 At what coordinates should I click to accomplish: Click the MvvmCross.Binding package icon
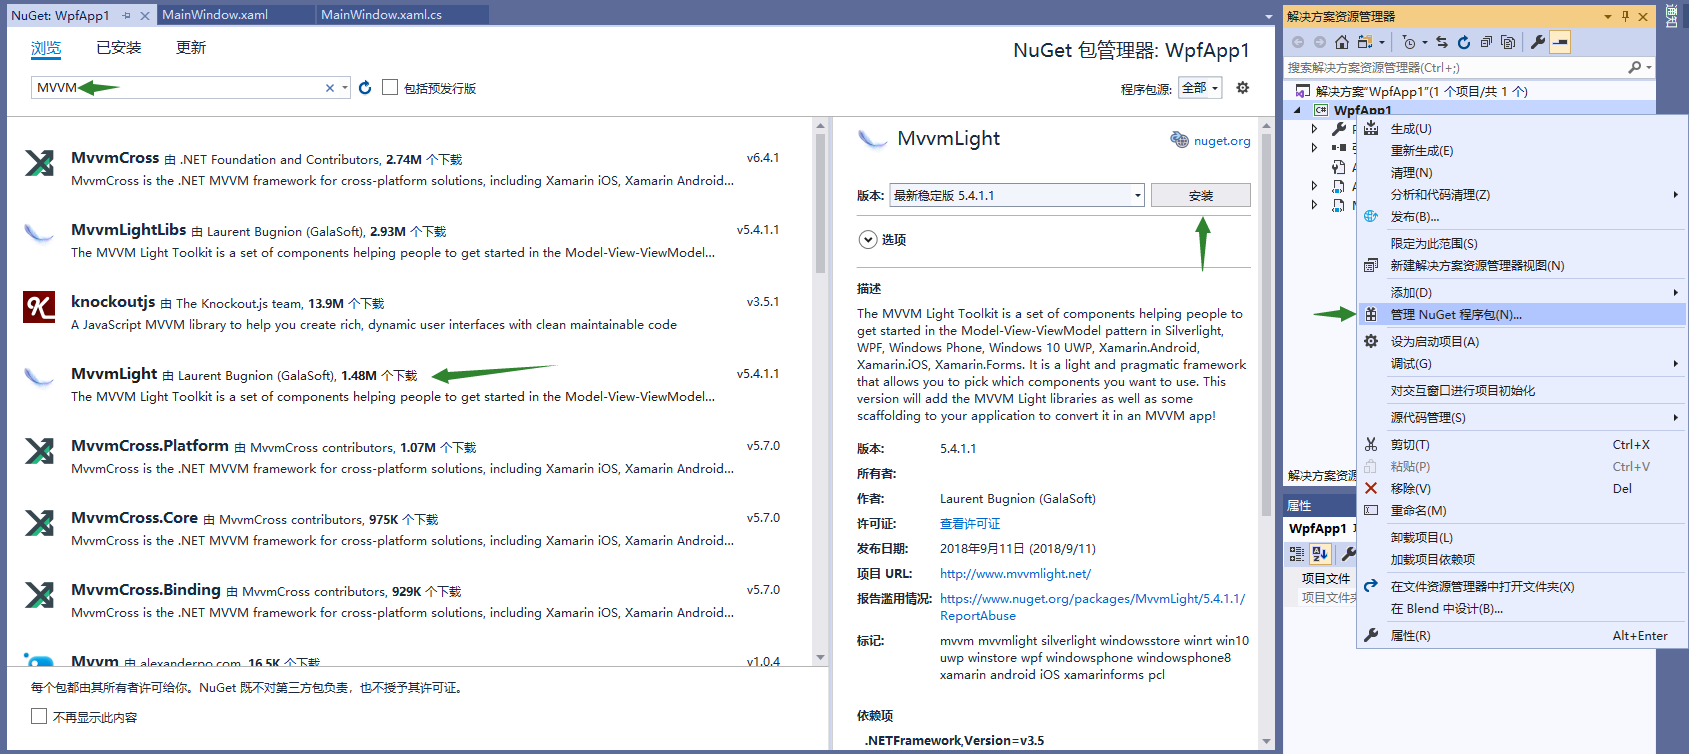coord(39,594)
